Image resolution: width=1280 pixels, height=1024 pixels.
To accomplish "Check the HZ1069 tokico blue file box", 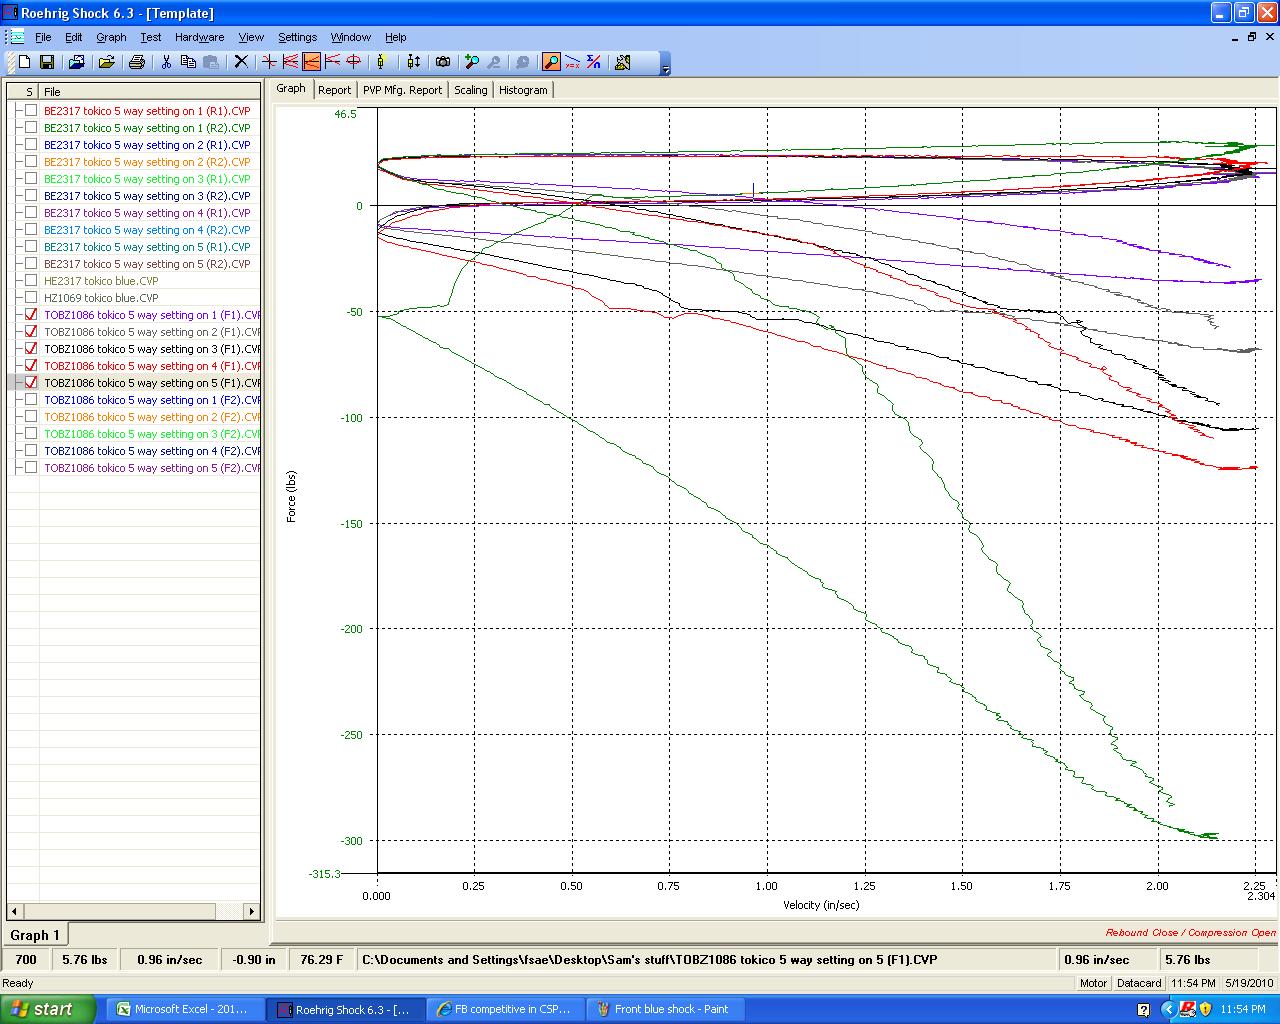I will tap(31, 298).
